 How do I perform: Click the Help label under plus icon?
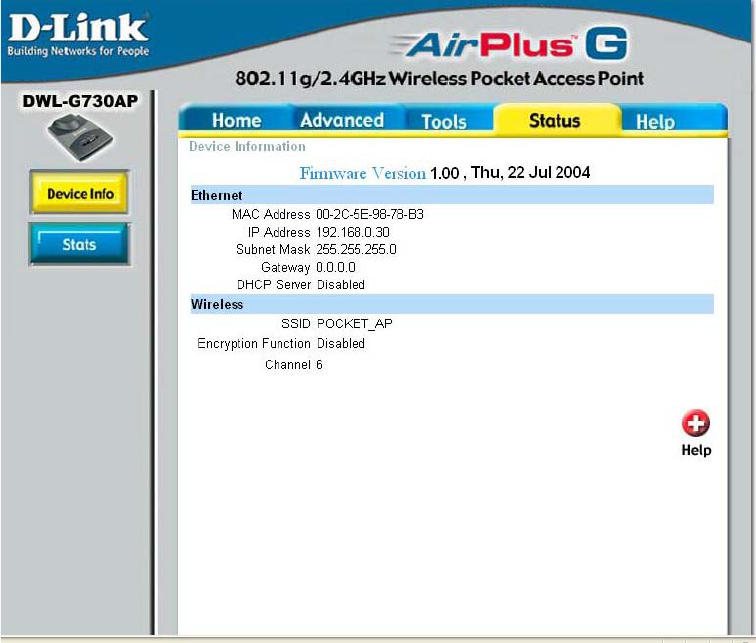(696, 450)
